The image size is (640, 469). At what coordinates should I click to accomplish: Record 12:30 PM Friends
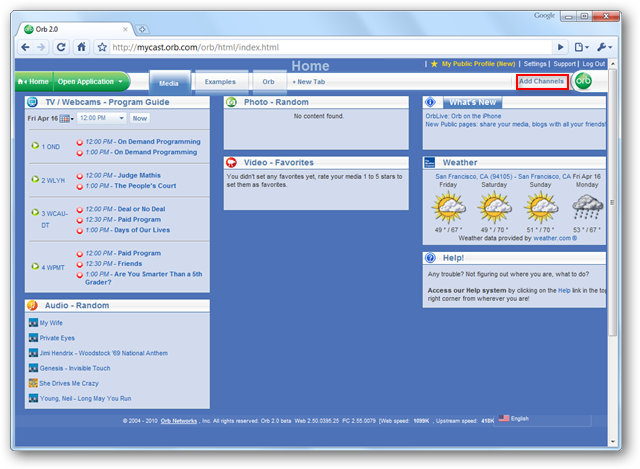click(80, 265)
